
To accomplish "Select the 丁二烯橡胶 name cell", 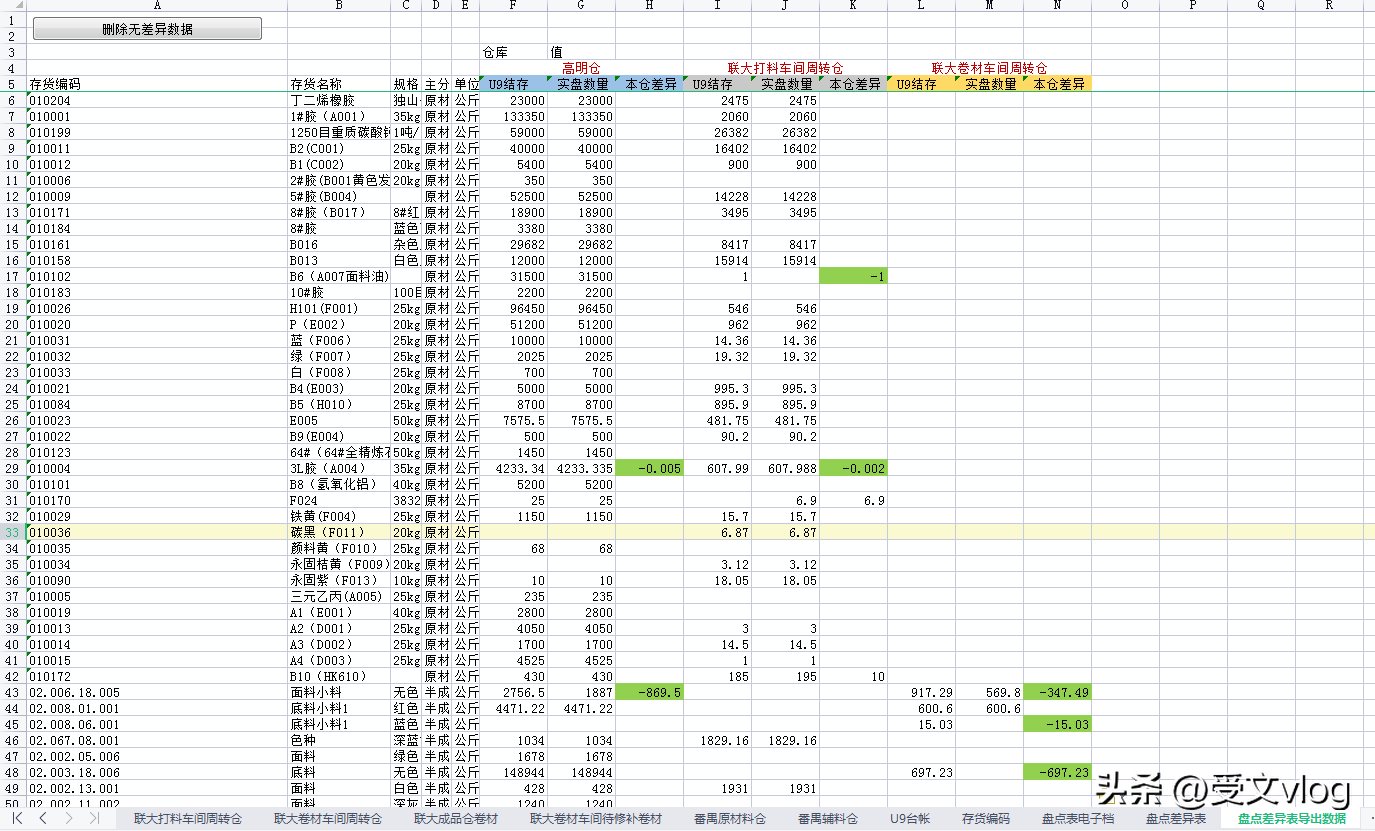I will (339, 100).
